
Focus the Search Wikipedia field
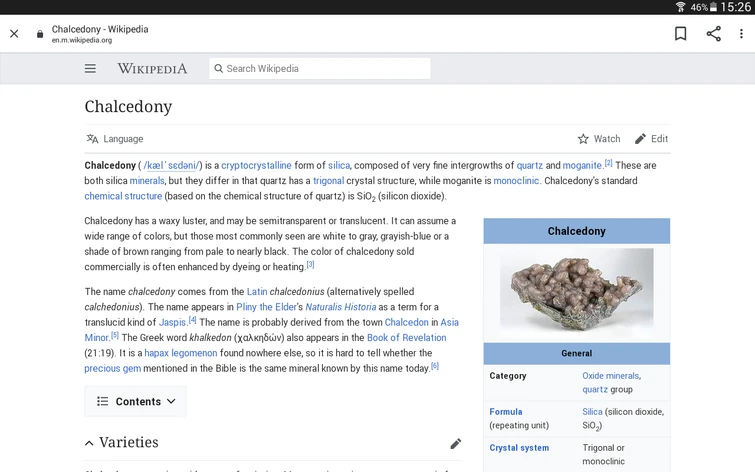320,68
